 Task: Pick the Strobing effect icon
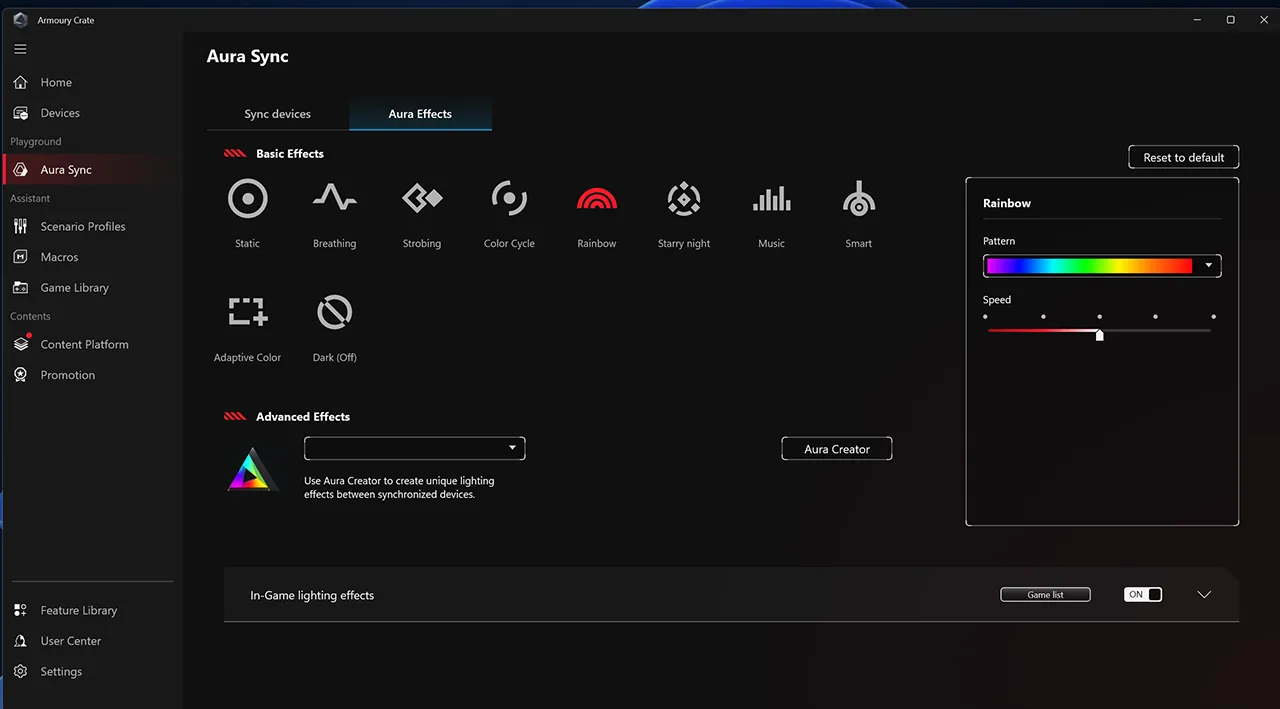[422, 198]
